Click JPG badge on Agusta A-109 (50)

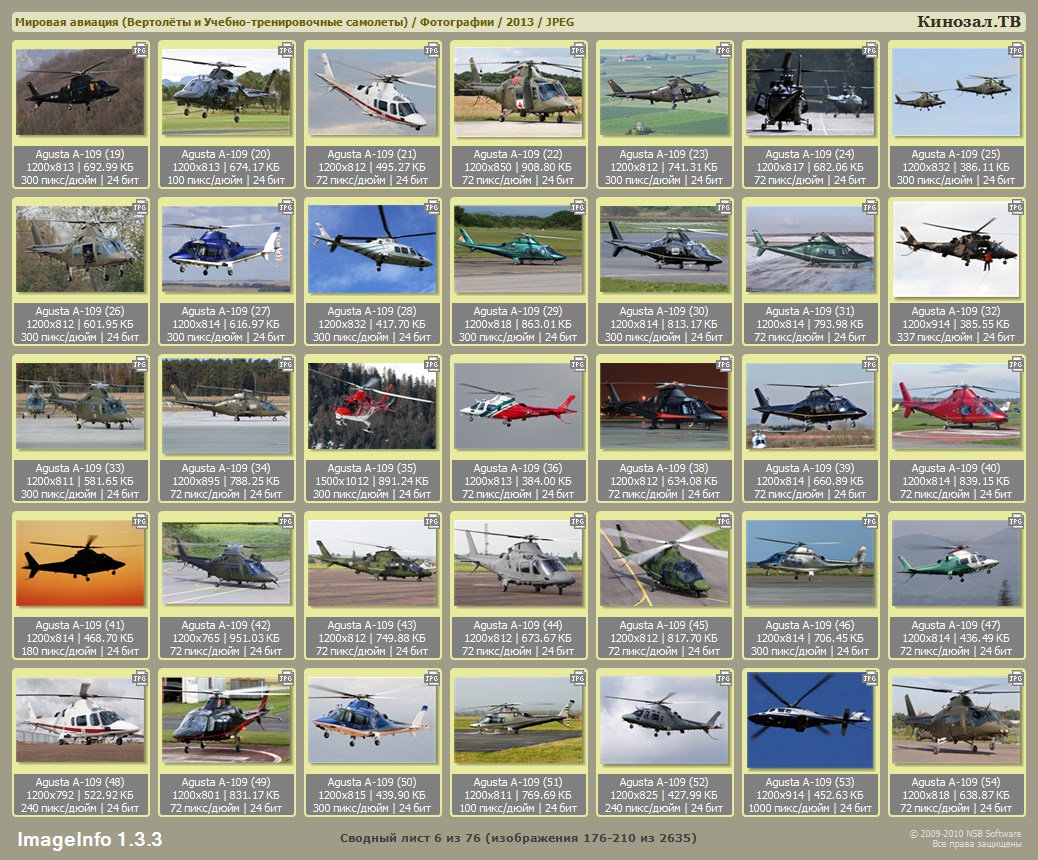pos(432,677)
